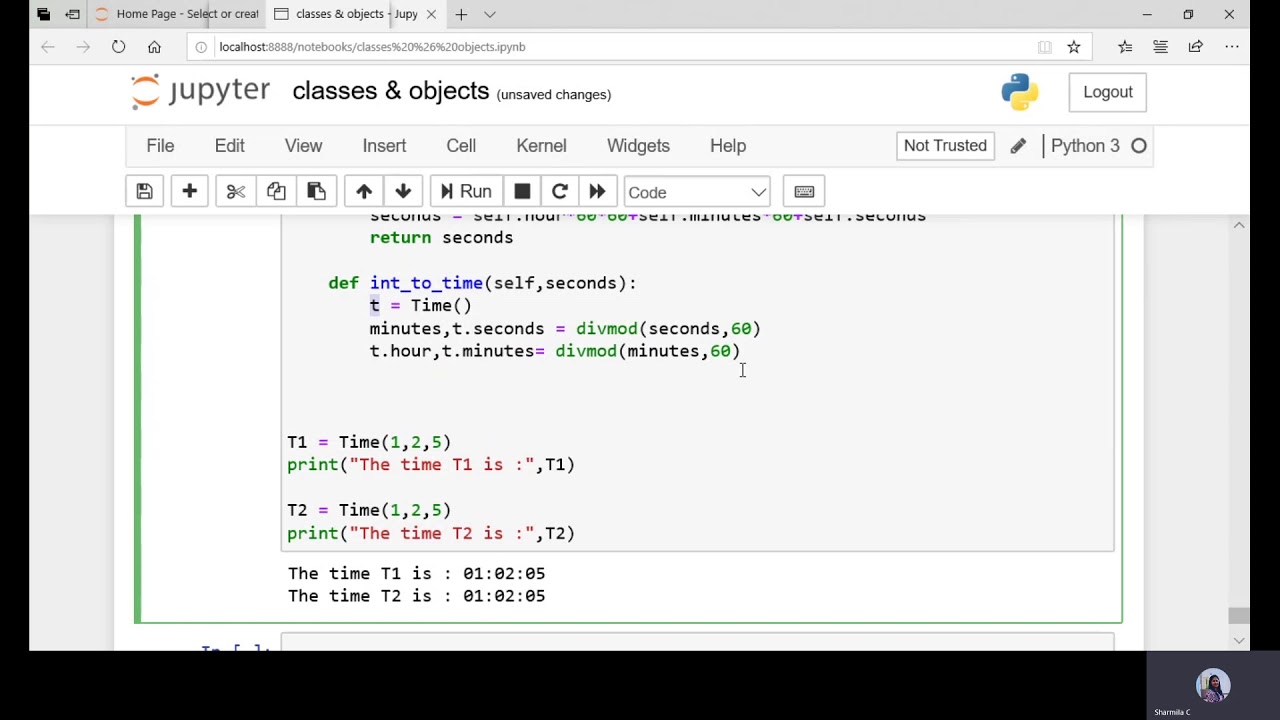Click the page scrollbar up arrow
Viewport: 1280px width, 720px height.
[1239, 225]
